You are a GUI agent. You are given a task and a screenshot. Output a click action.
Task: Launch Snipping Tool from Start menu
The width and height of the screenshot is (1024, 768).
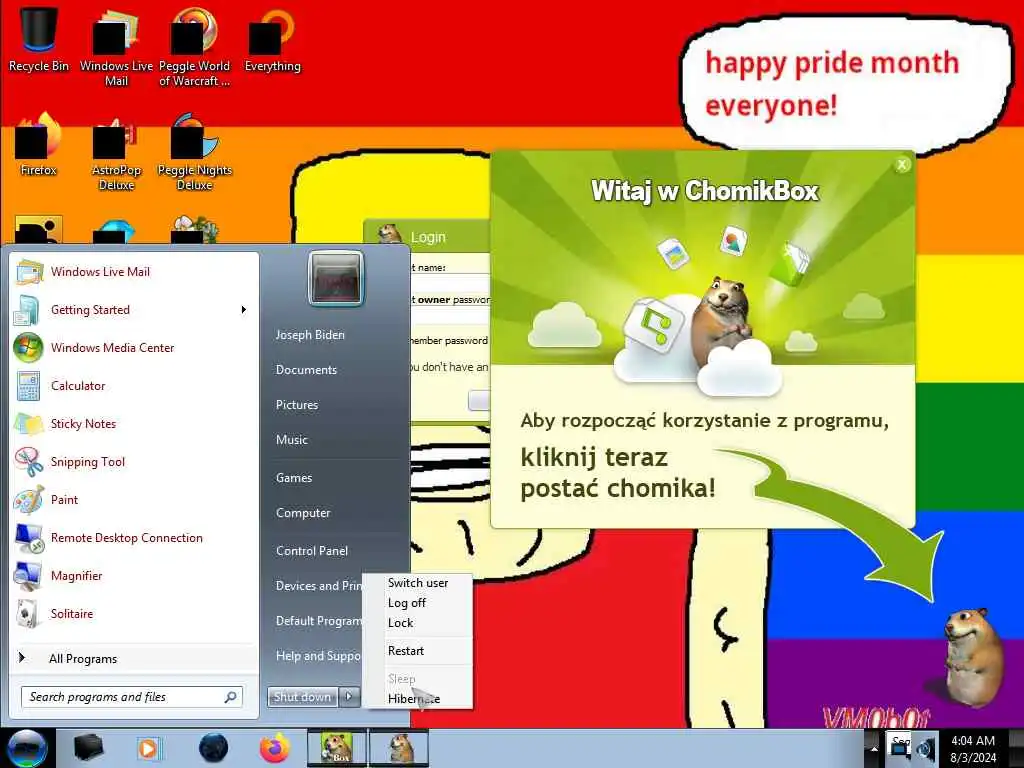click(134, 461)
